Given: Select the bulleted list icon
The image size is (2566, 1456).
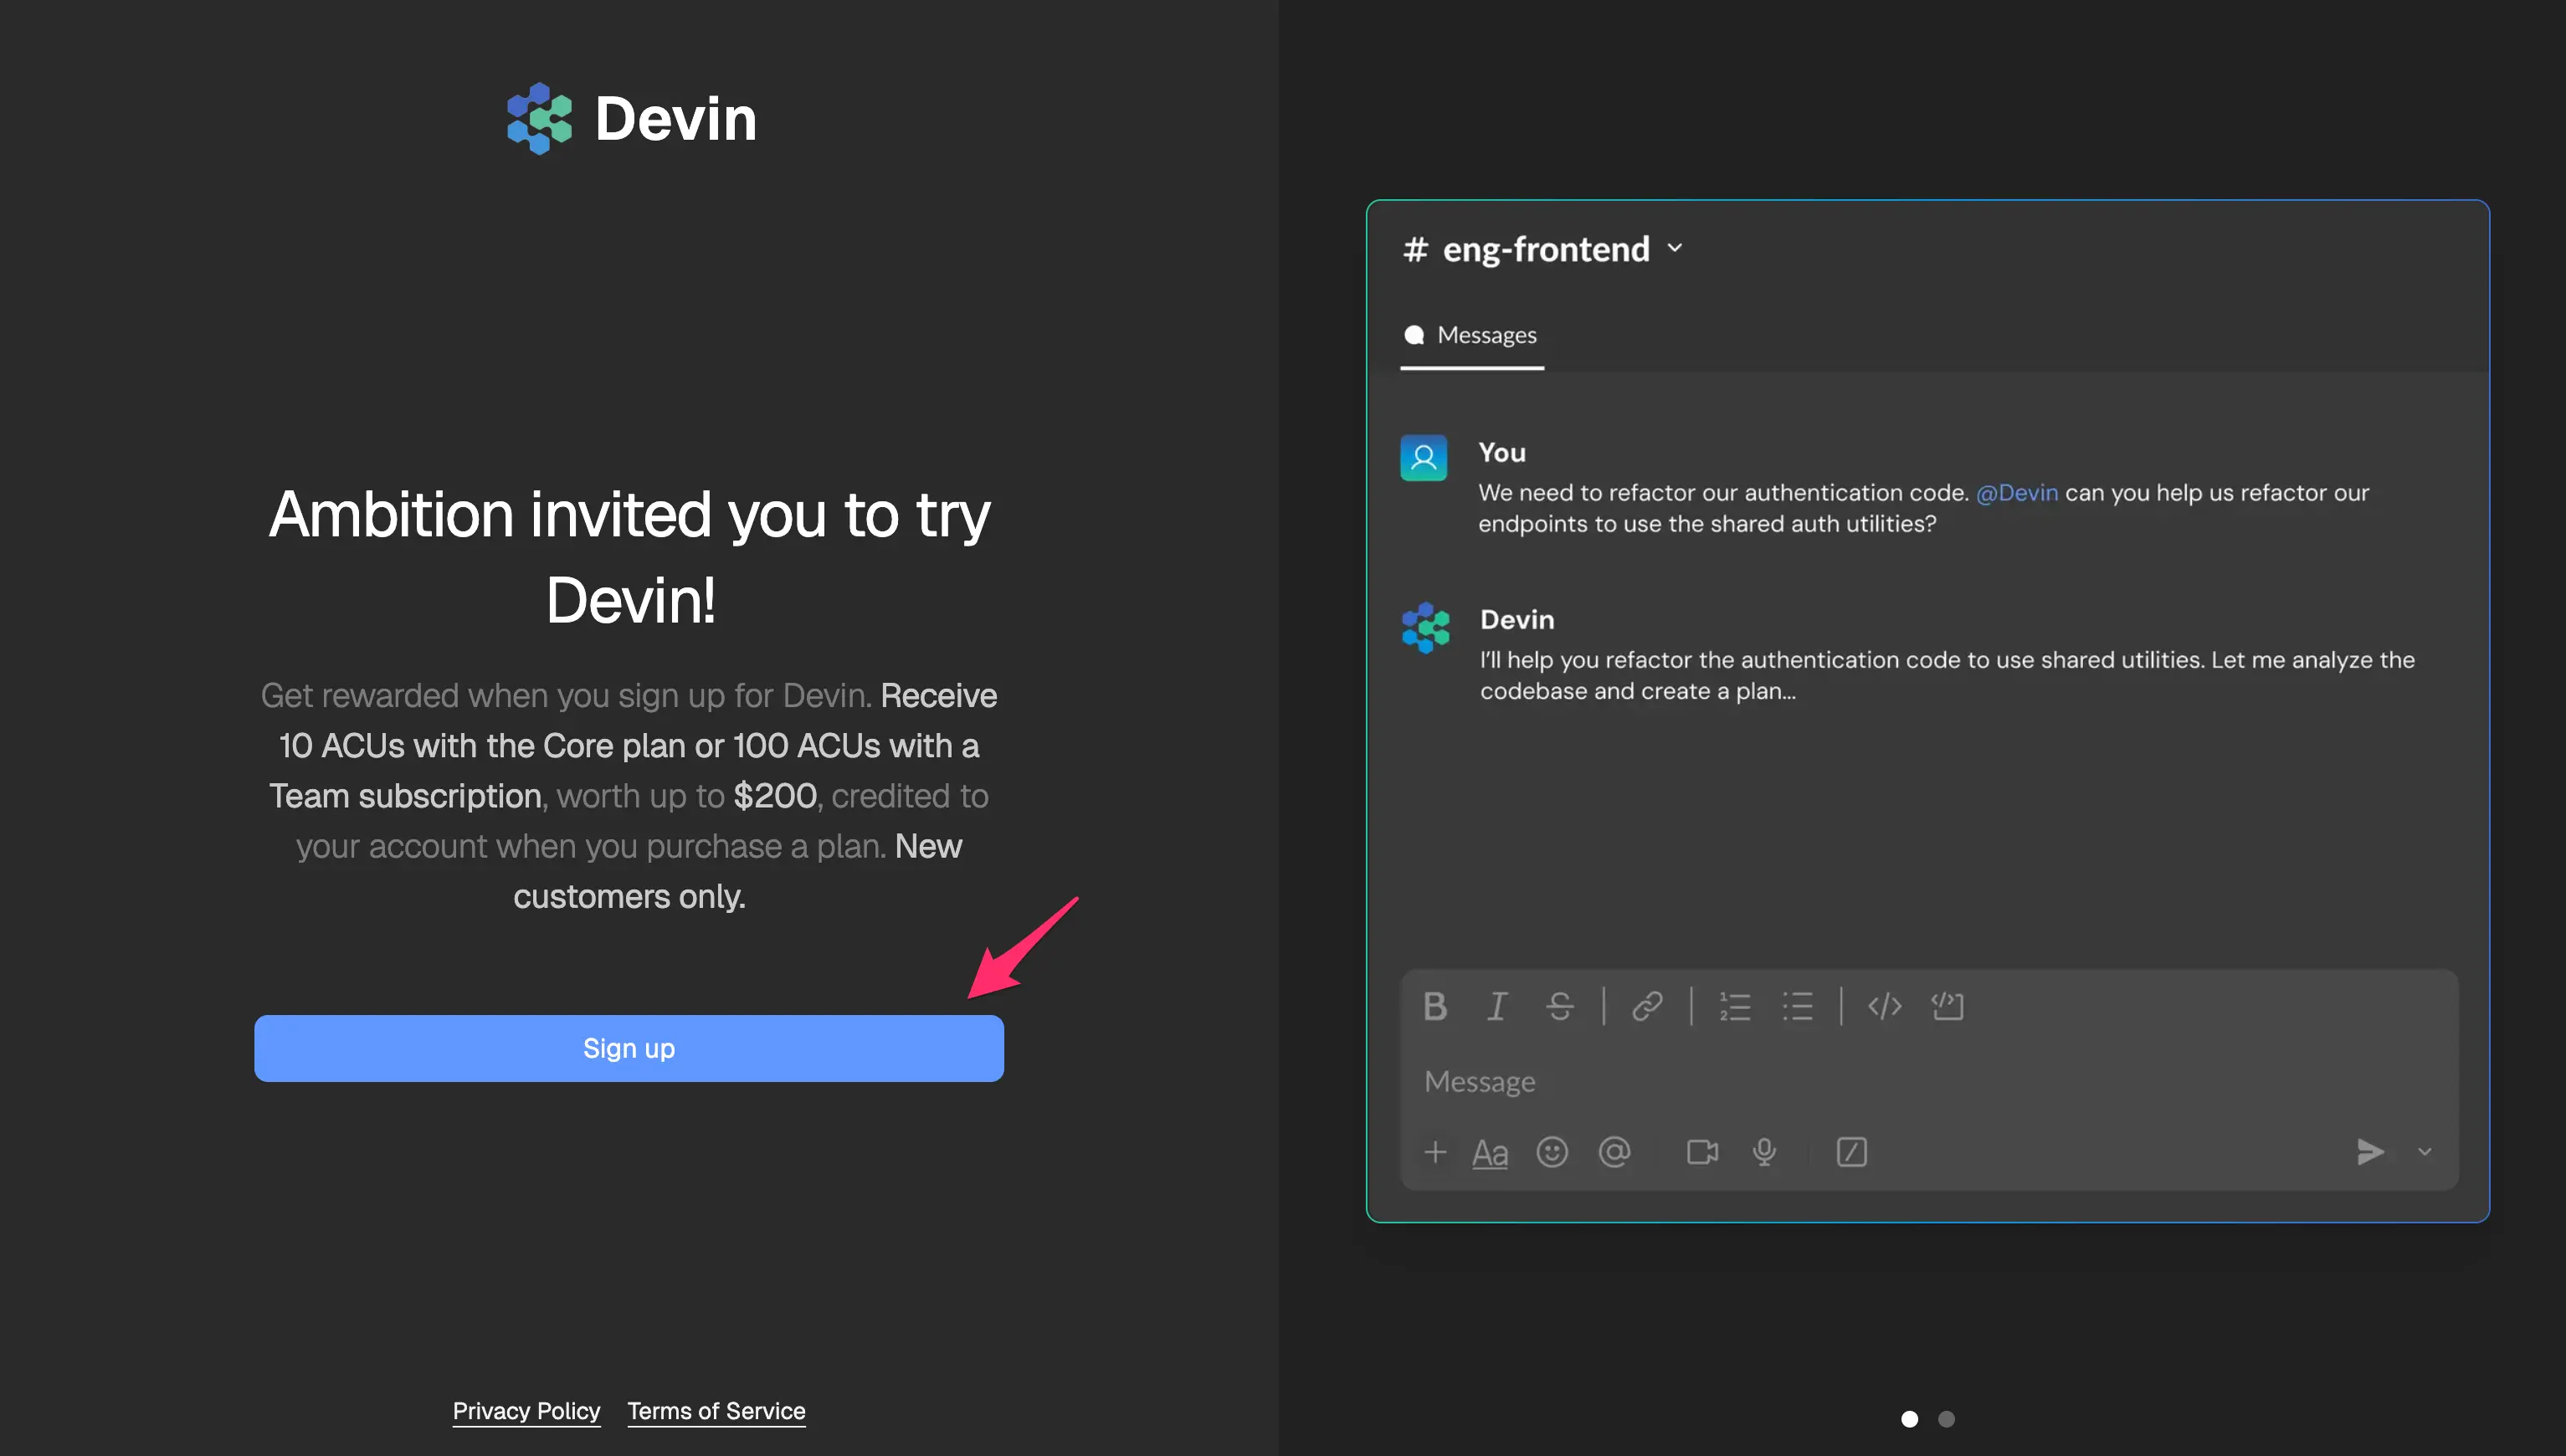Looking at the screenshot, I should pyautogui.click(x=1797, y=1006).
